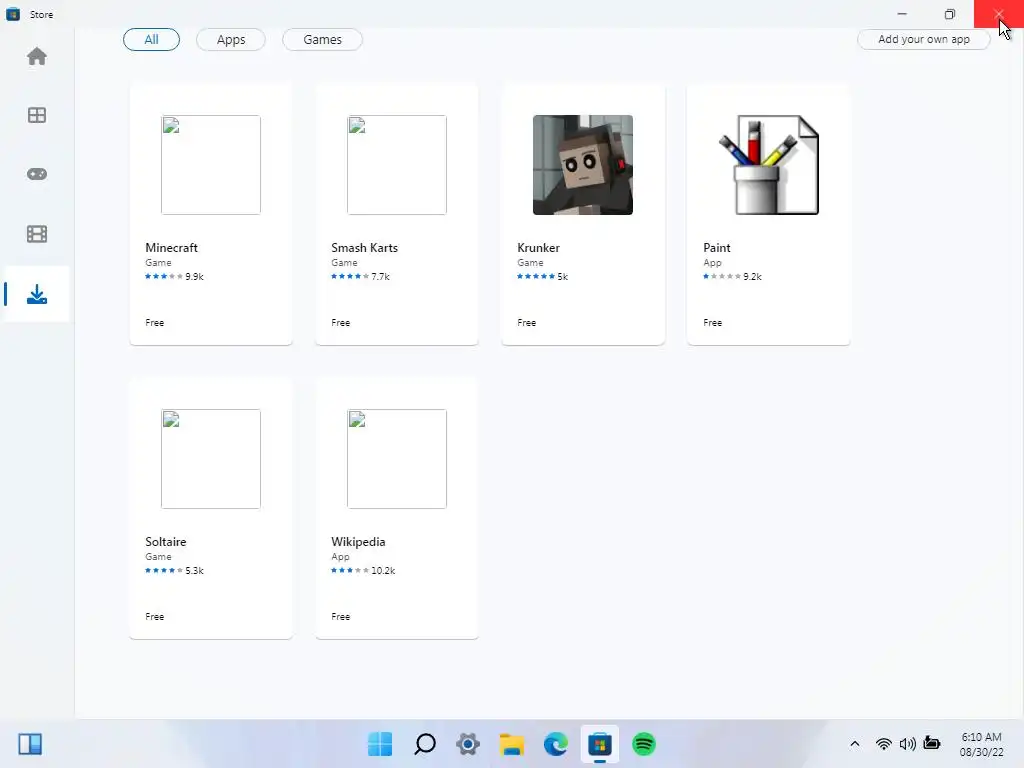Click the Free price on Soltaire card
Image resolution: width=1024 pixels, height=768 pixels.
[x=155, y=616]
